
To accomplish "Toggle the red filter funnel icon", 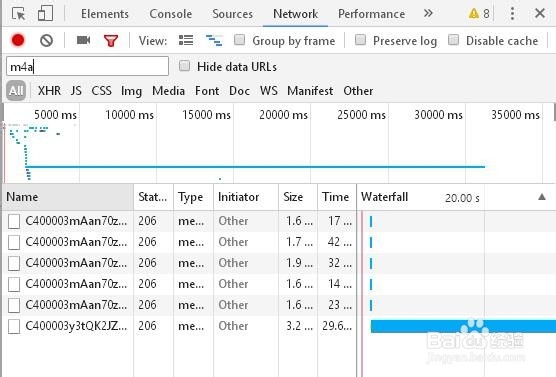I will [x=111, y=40].
